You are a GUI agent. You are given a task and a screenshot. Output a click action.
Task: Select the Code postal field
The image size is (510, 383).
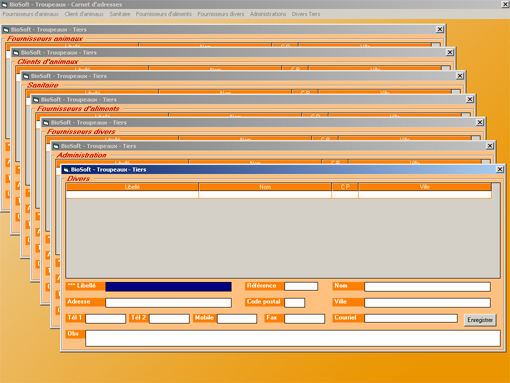point(294,303)
